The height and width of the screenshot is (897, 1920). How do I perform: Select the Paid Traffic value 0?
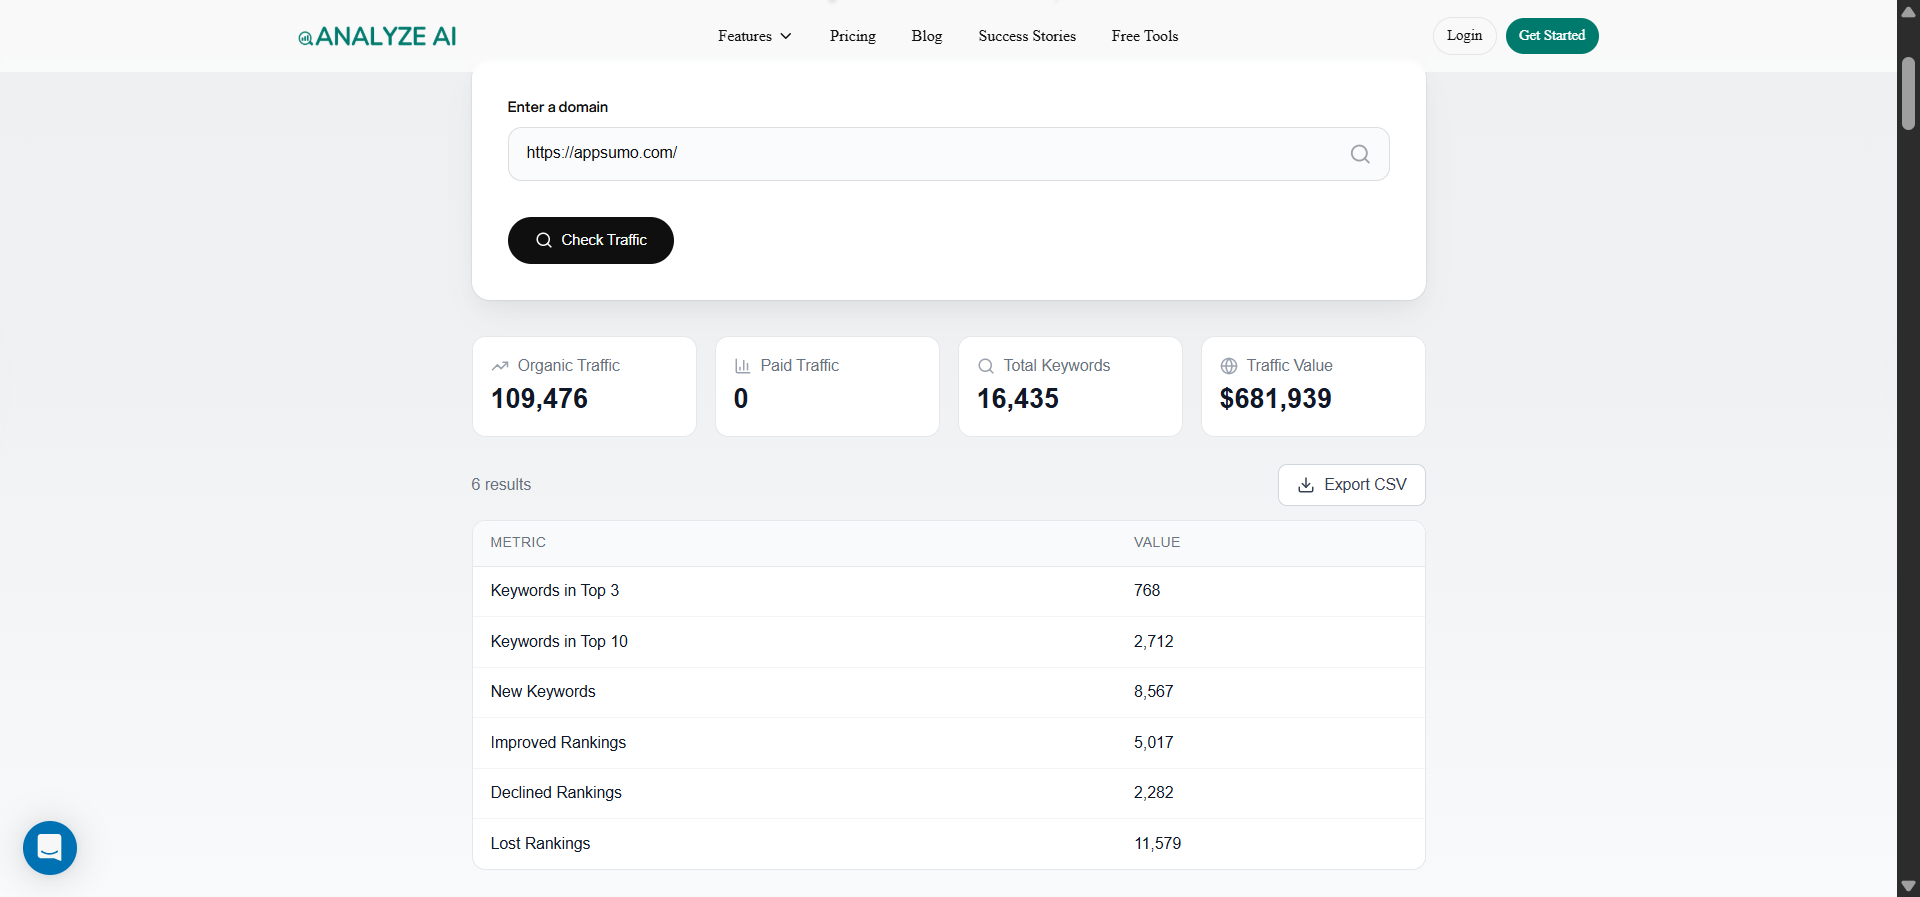pos(741,399)
